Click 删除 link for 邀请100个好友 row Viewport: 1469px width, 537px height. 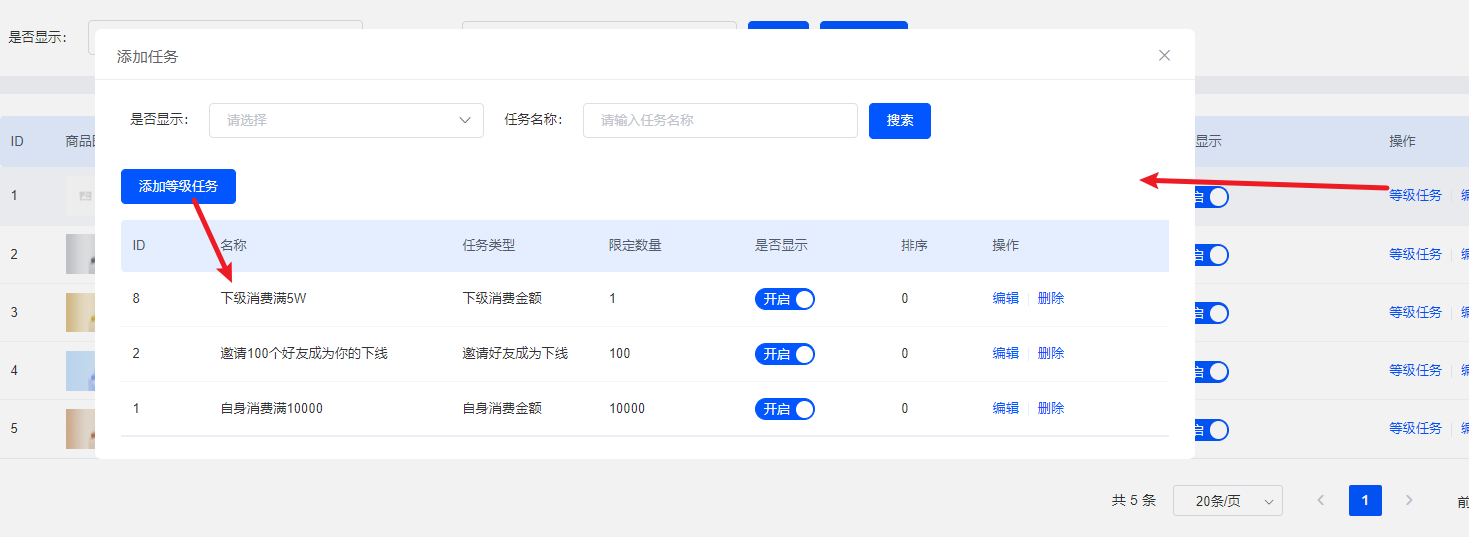coord(1051,353)
